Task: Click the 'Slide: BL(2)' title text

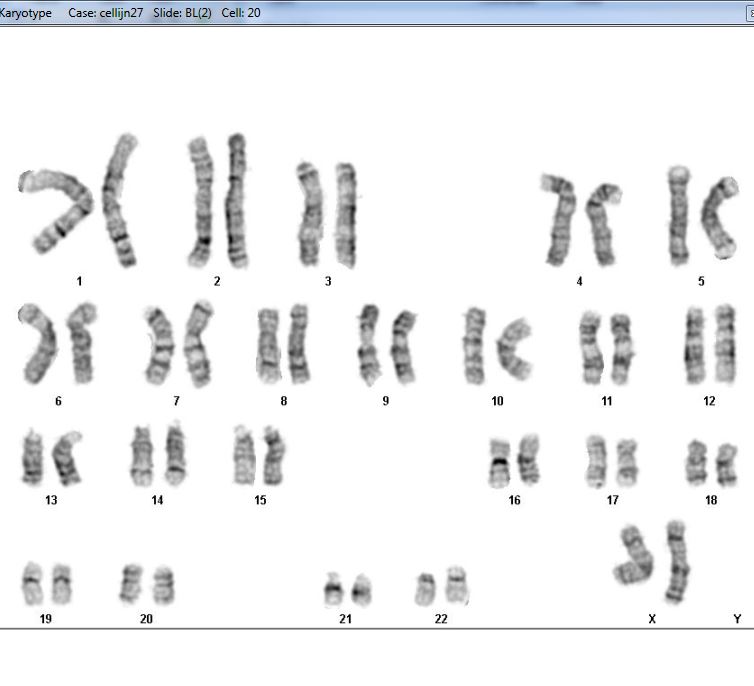Action: 182,13
